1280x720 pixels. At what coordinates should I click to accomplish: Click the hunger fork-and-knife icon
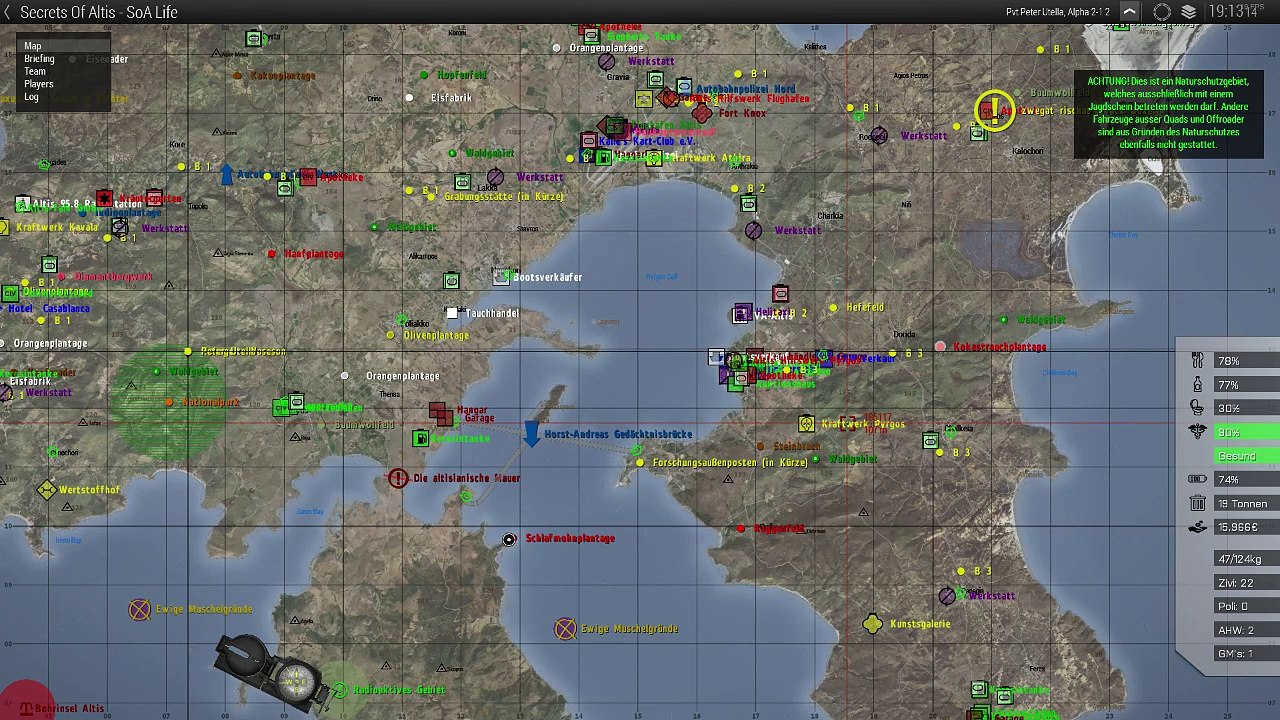[x=1198, y=361]
